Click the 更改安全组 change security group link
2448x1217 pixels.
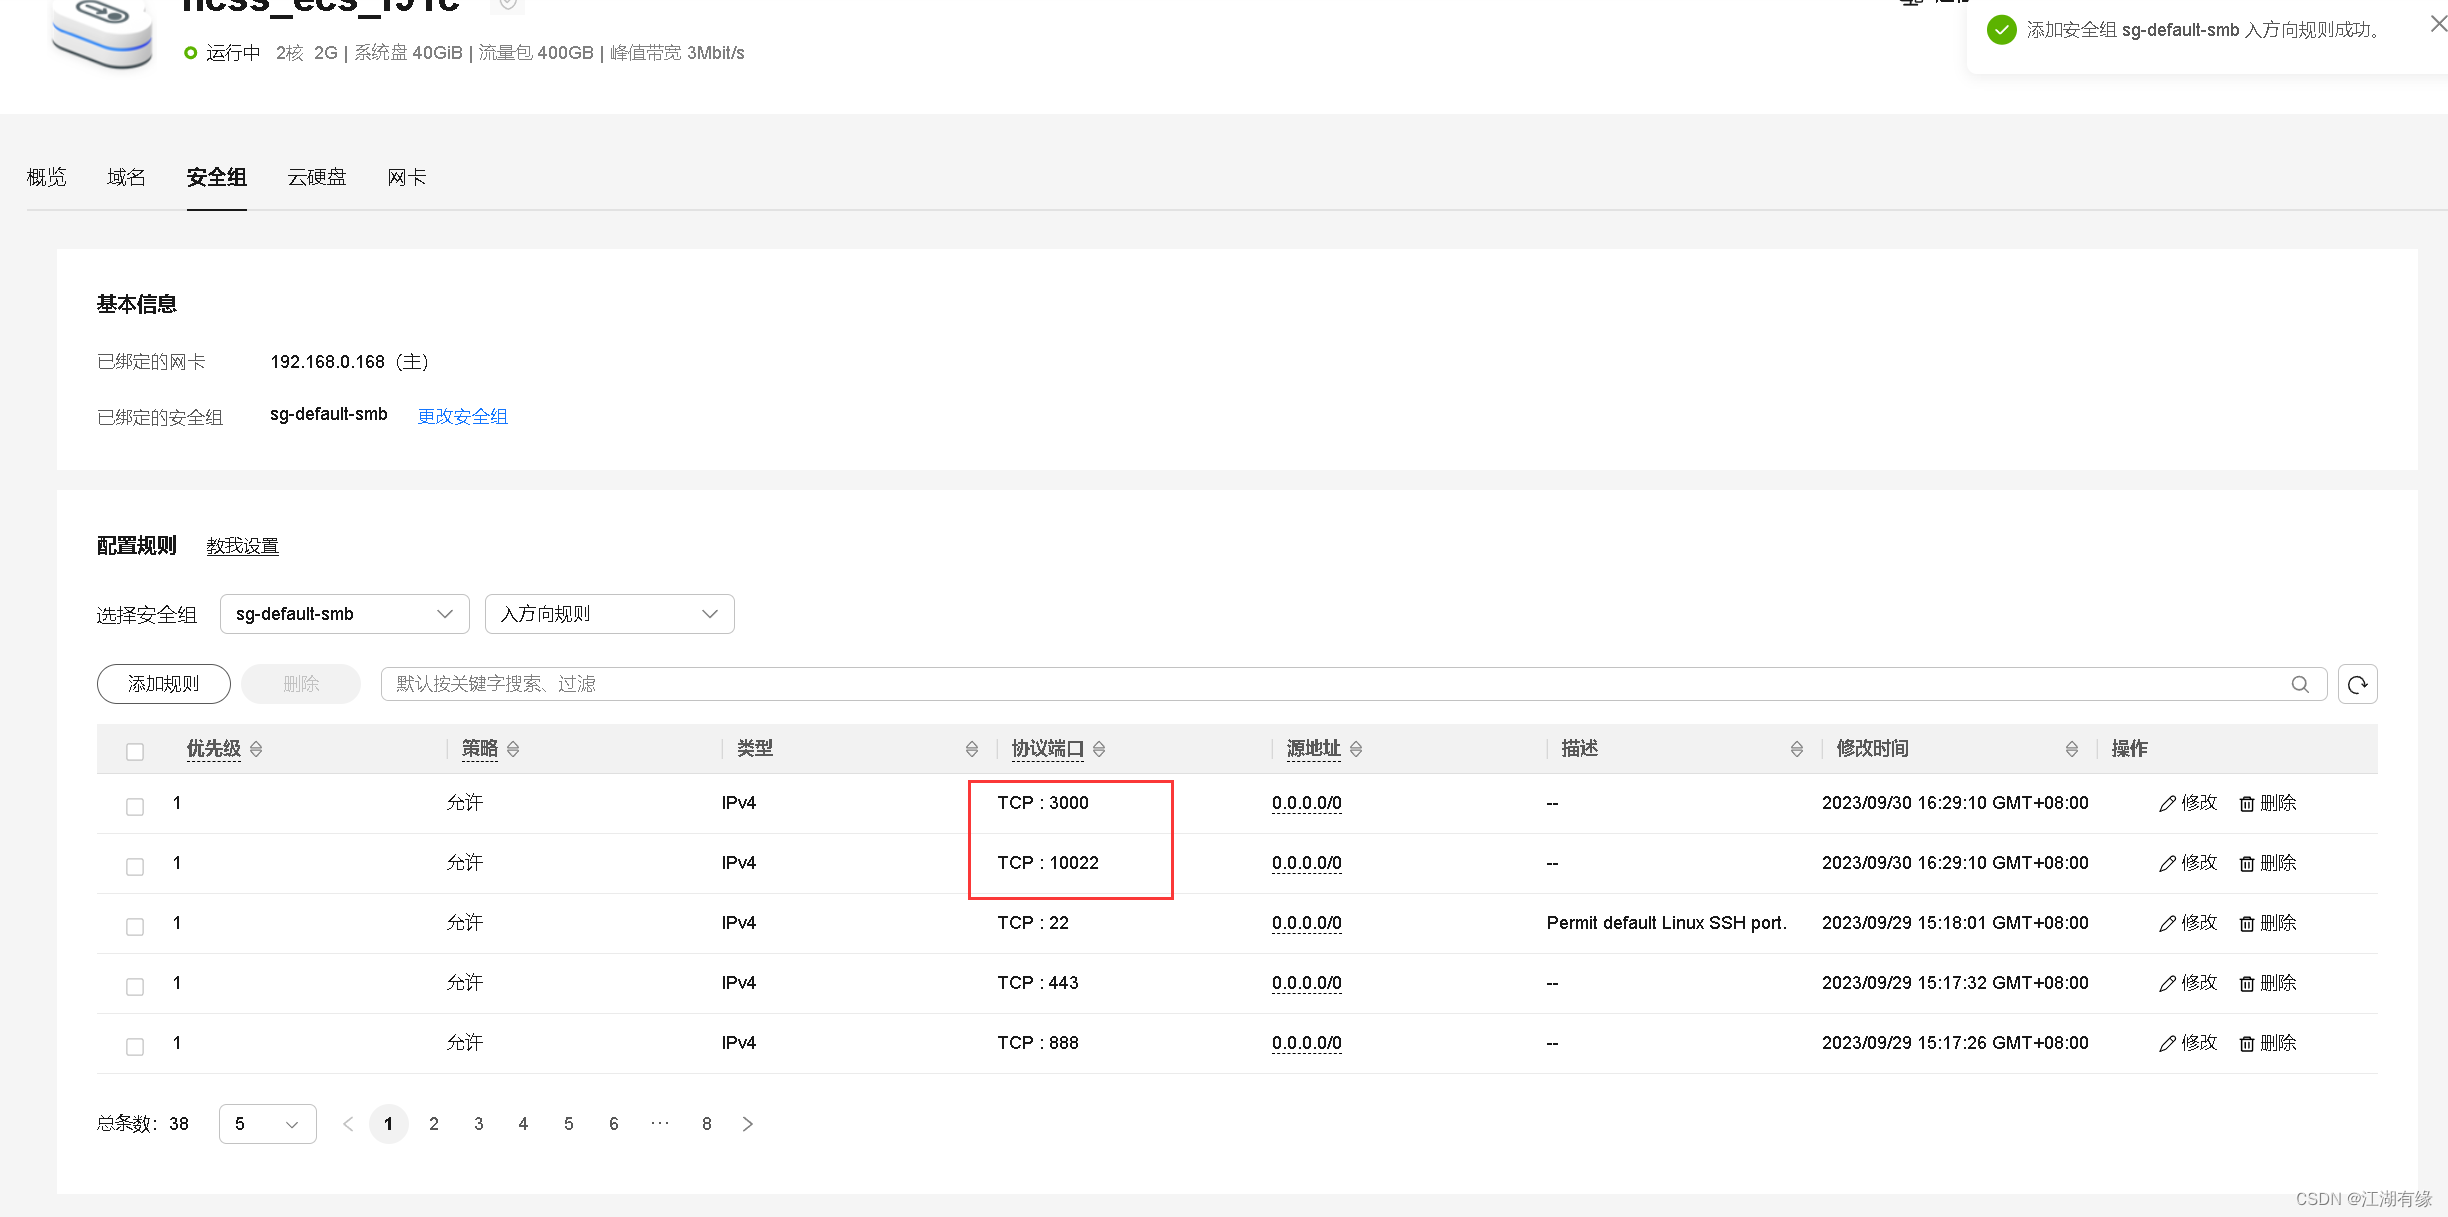[x=462, y=416]
